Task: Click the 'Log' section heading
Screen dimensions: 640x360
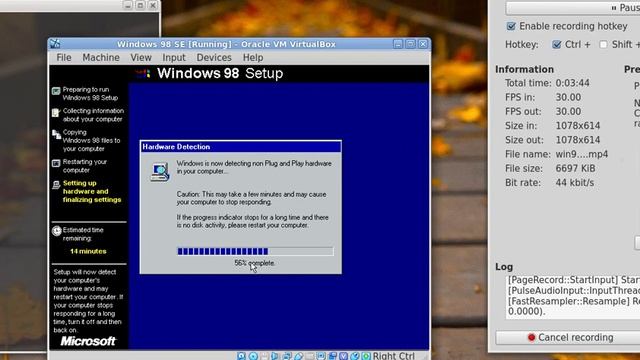Action: click(x=504, y=267)
